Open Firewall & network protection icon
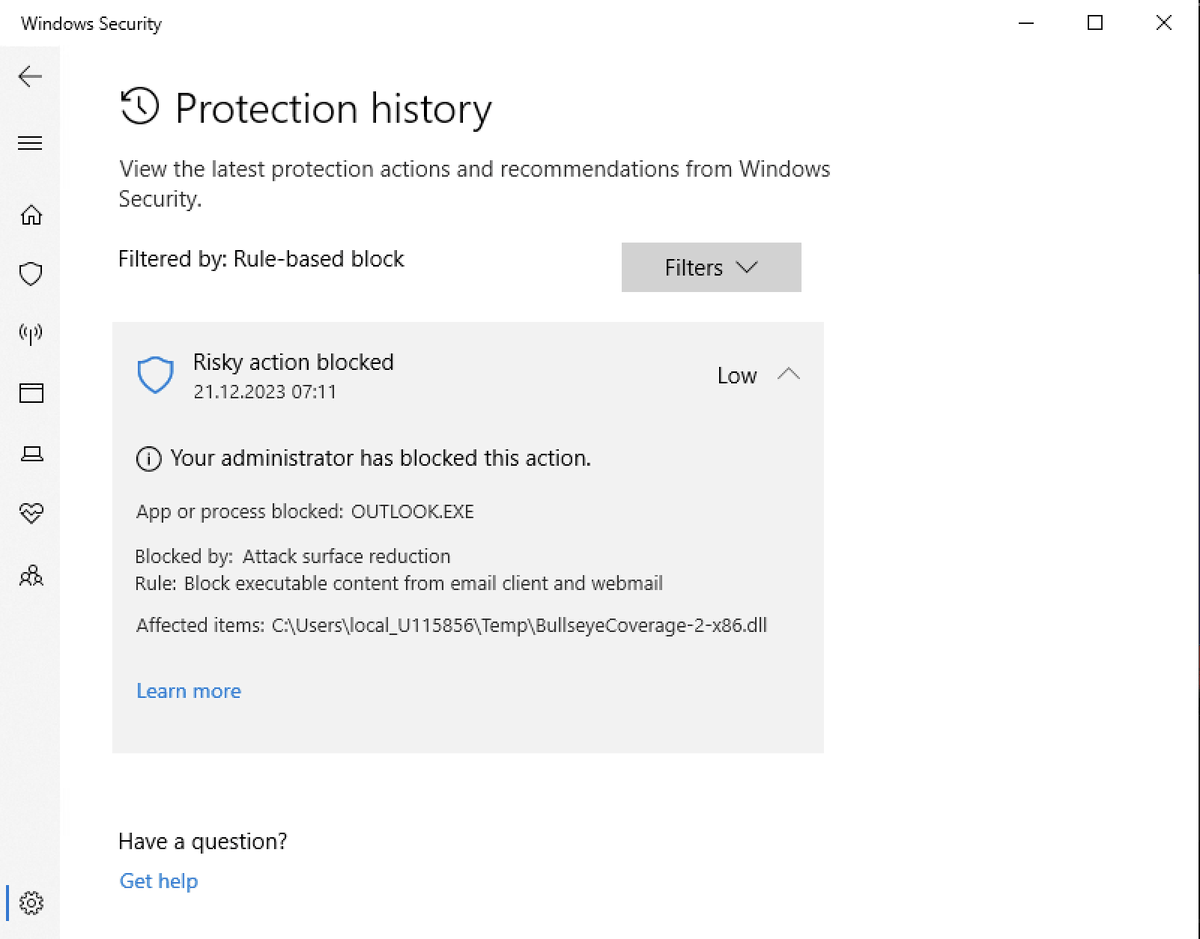The width and height of the screenshot is (1200, 939). click(x=31, y=333)
